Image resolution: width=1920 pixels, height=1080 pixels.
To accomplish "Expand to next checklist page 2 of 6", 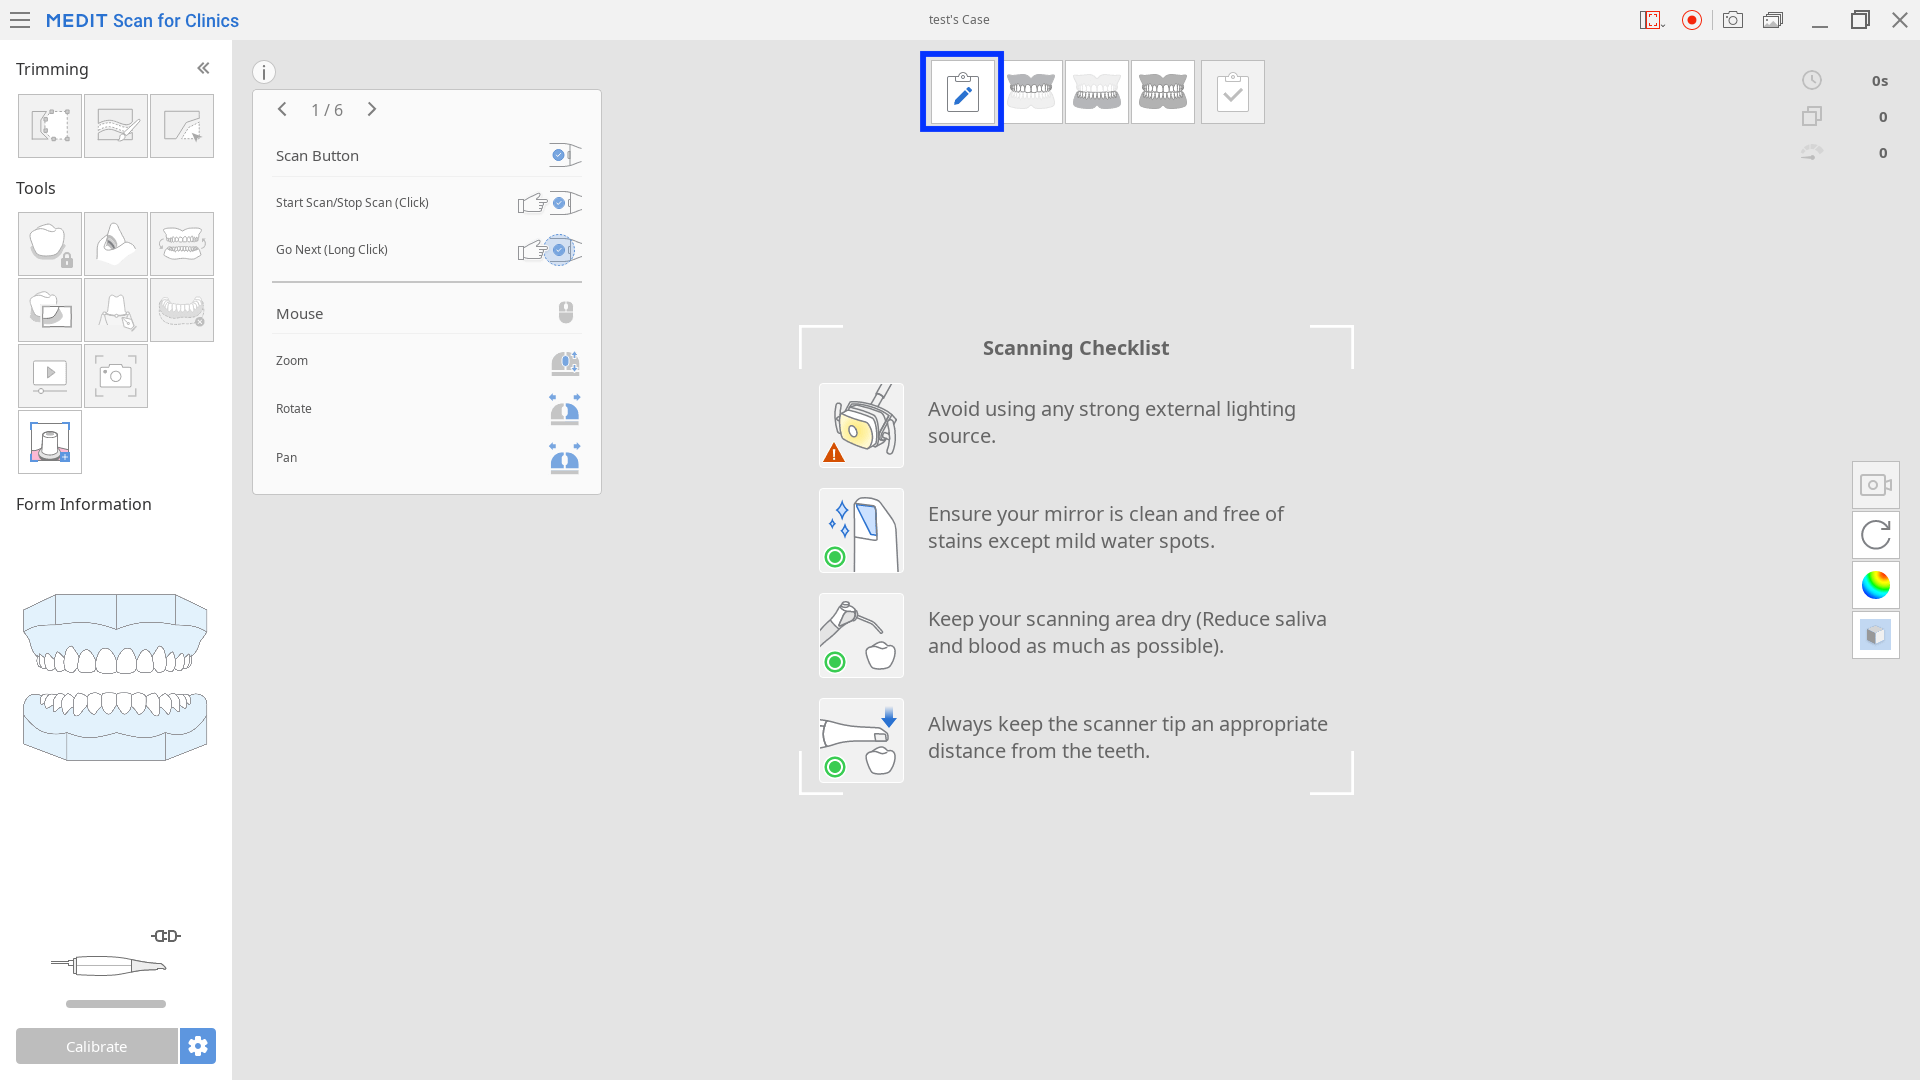I will click(x=371, y=109).
